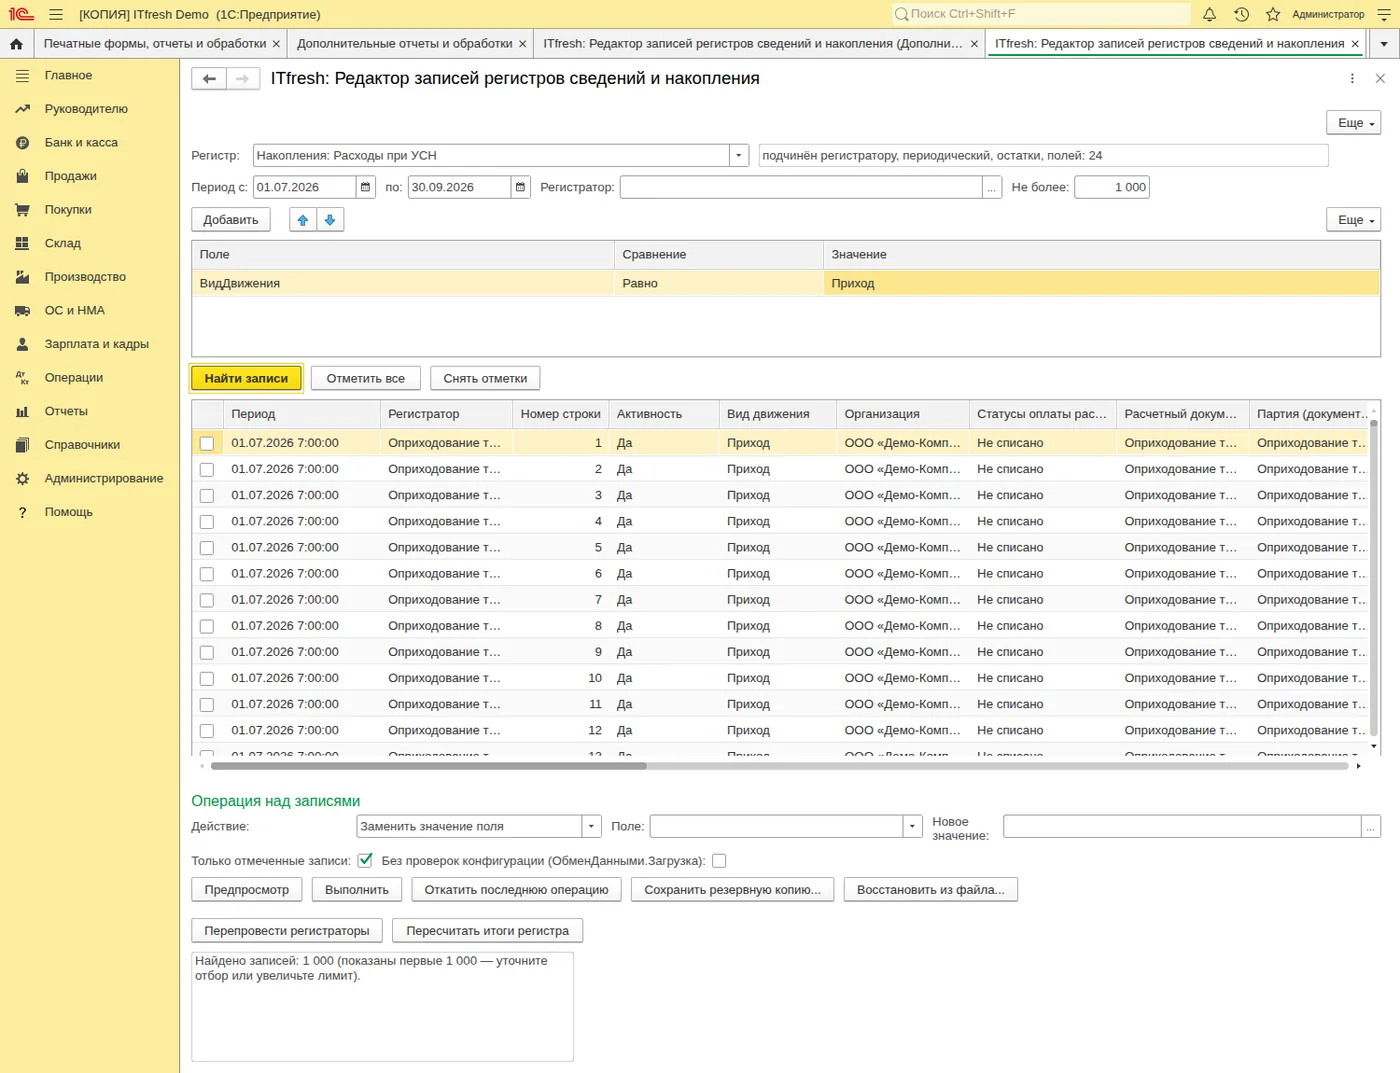Tick the checkbox for row number 9
Image resolution: width=1400 pixels, height=1073 pixels.
(x=207, y=652)
